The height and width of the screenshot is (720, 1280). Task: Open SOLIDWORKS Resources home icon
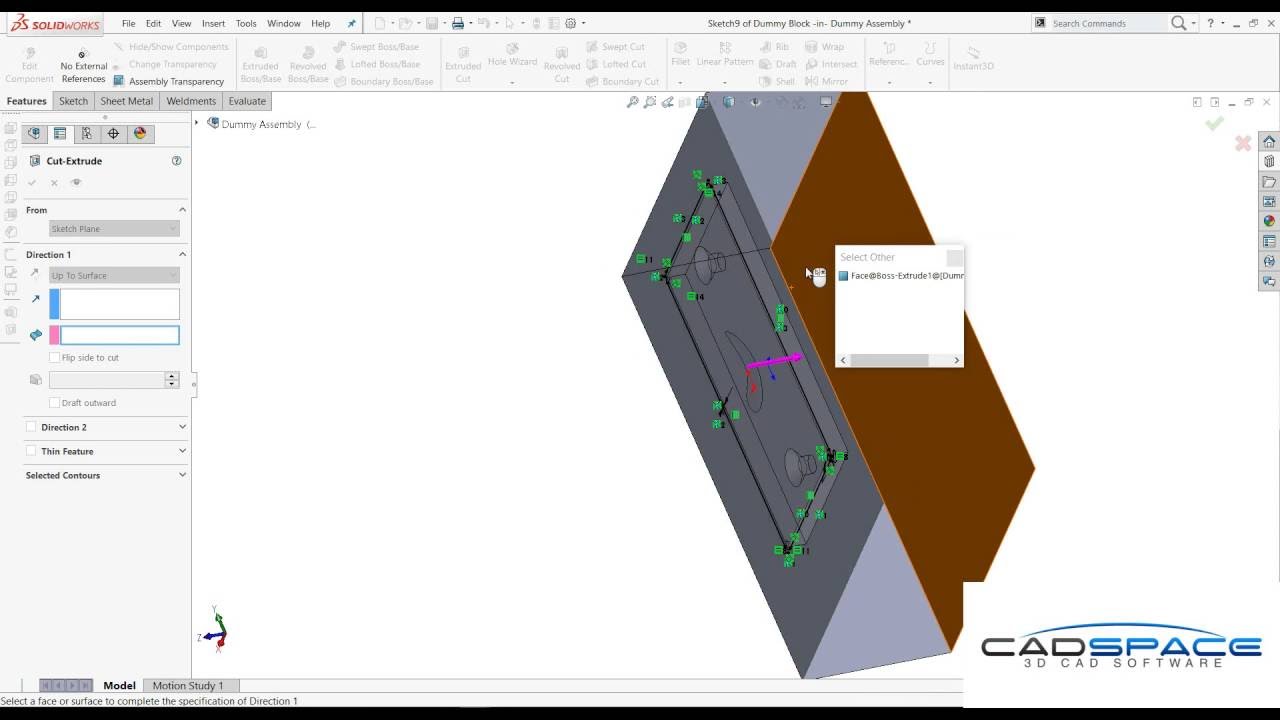1269,141
